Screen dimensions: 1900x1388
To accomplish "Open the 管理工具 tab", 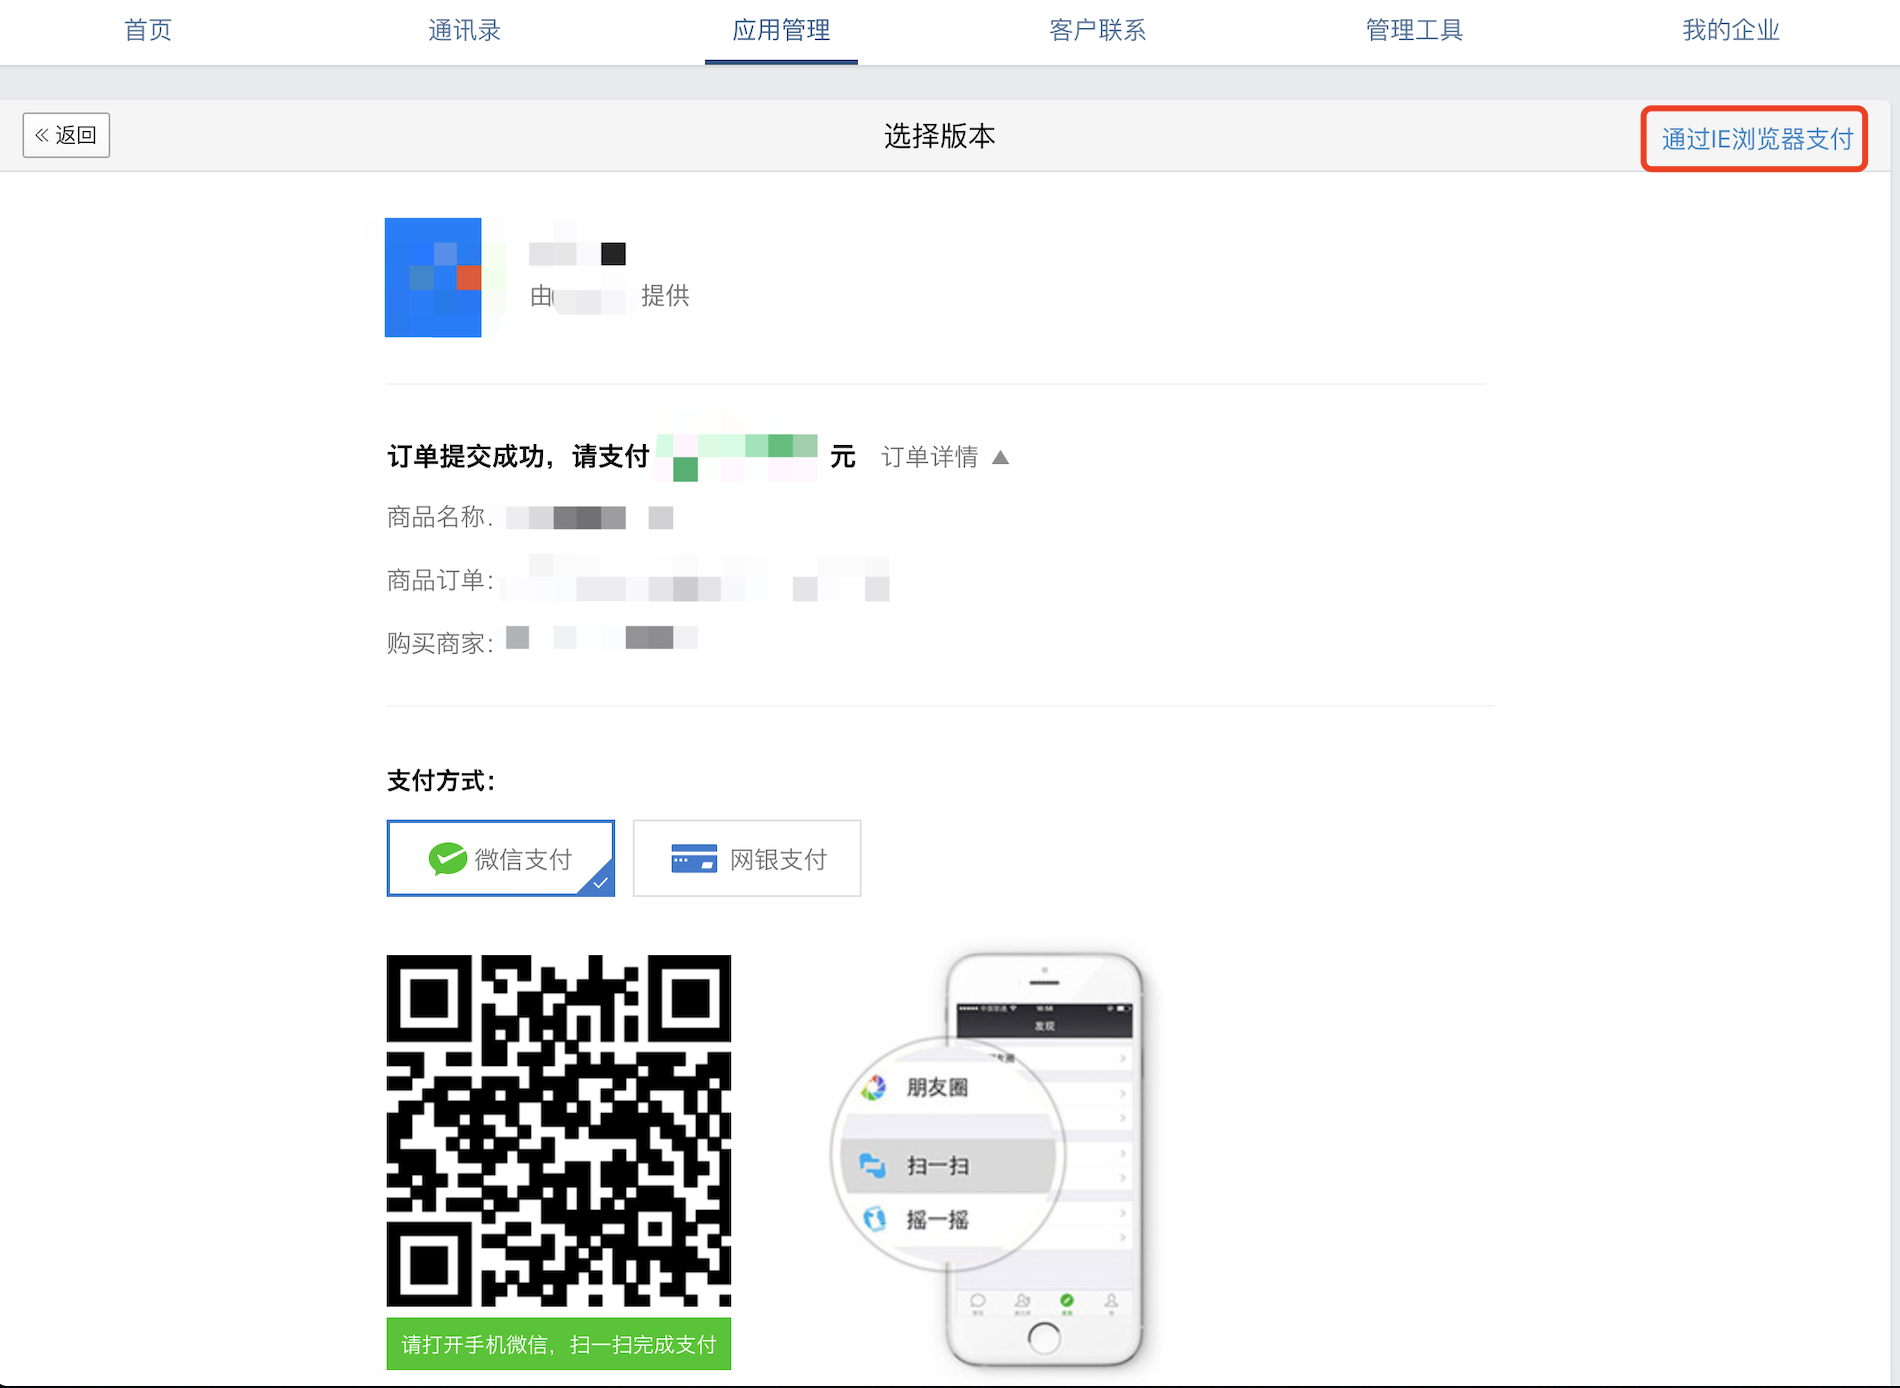I will click(x=1414, y=30).
